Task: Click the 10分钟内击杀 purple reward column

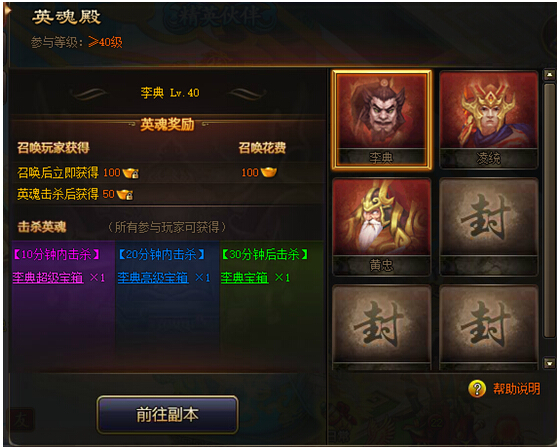Action: tap(63, 306)
